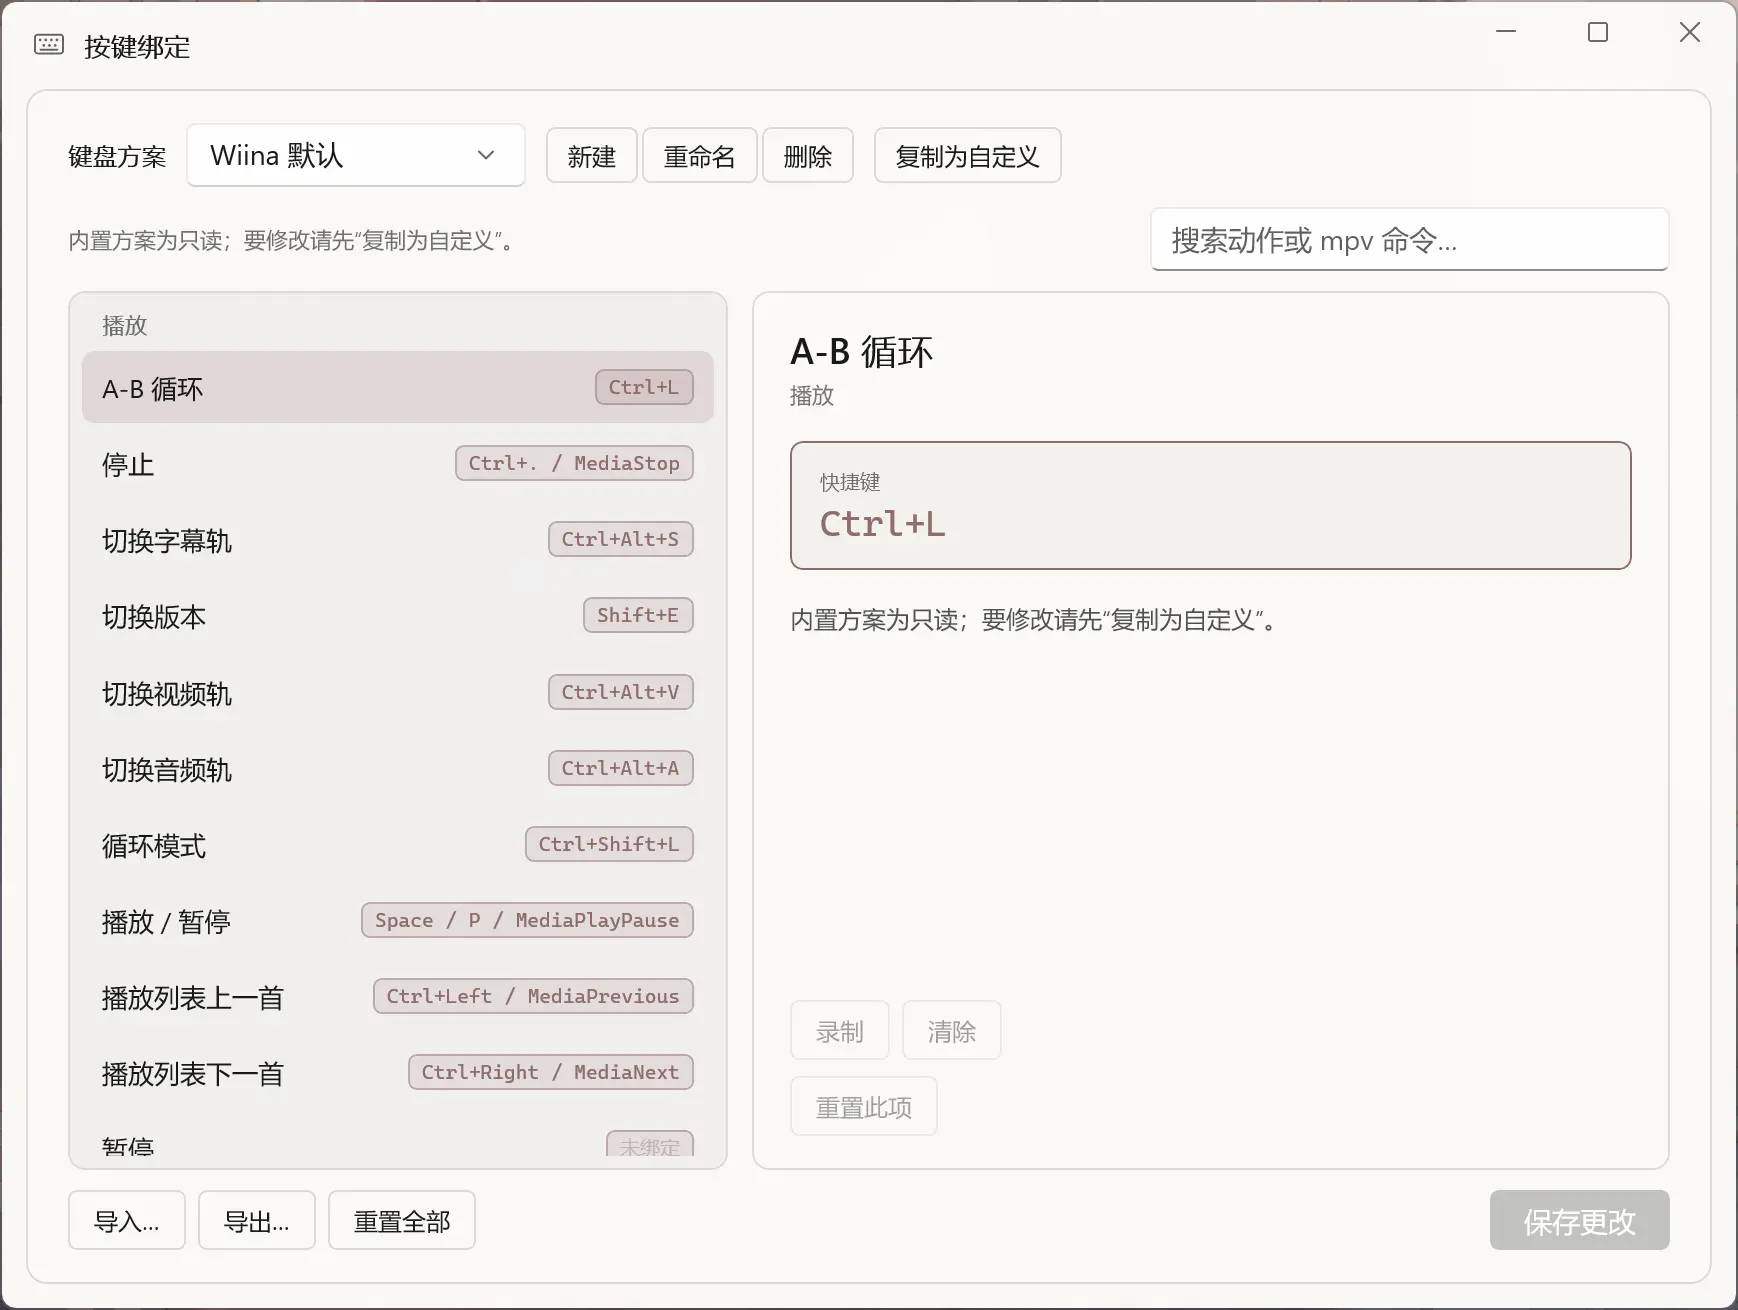Select the 切换版本 row
This screenshot has width=1738, height=1310.
(x=398, y=616)
